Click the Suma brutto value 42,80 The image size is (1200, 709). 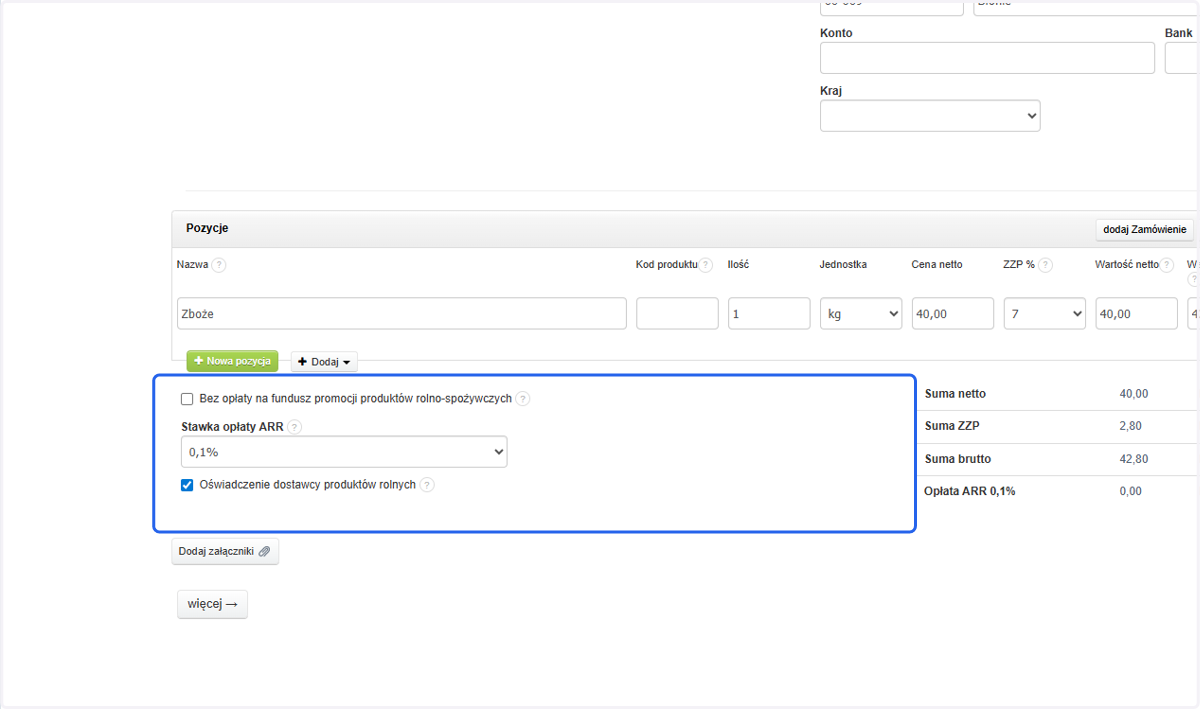[1134, 459]
